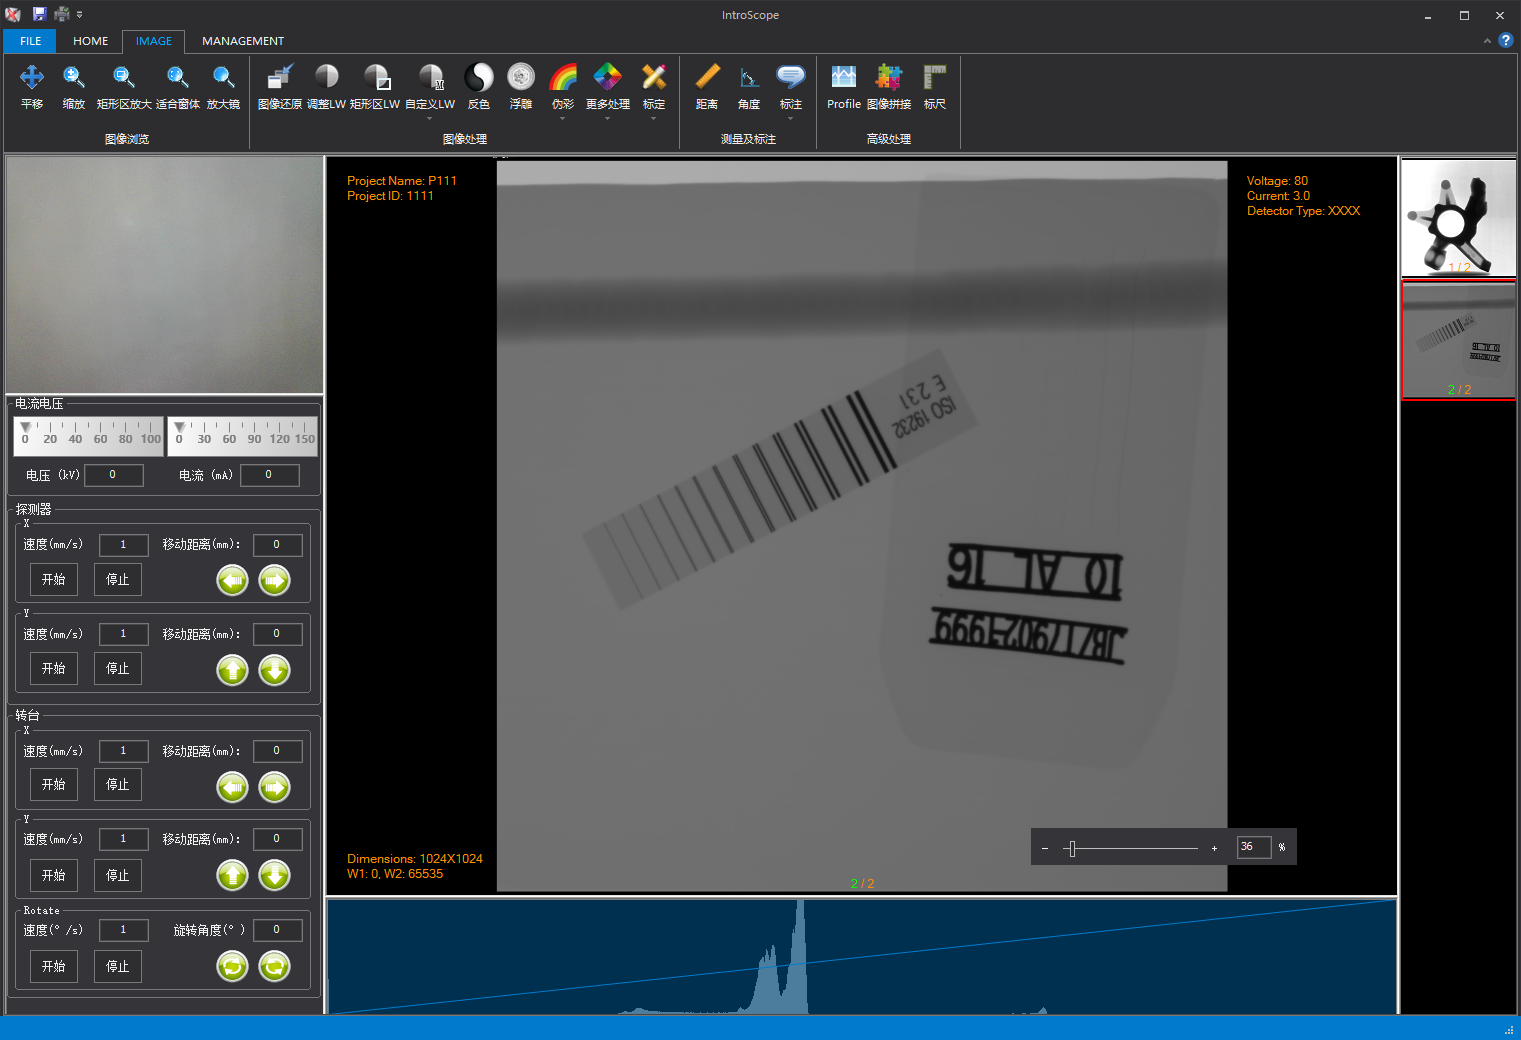This screenshot has width=1521, height=1040.
Task: Click the 伪彩 pseudo-color icon
Action: pyautogui.click(x=563, y=87)
